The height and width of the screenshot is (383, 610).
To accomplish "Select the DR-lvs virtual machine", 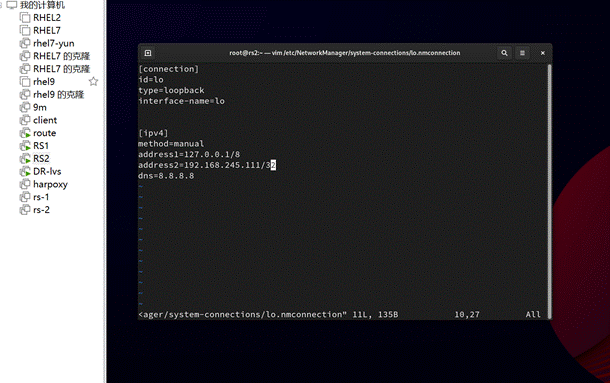I will (47, 172).
